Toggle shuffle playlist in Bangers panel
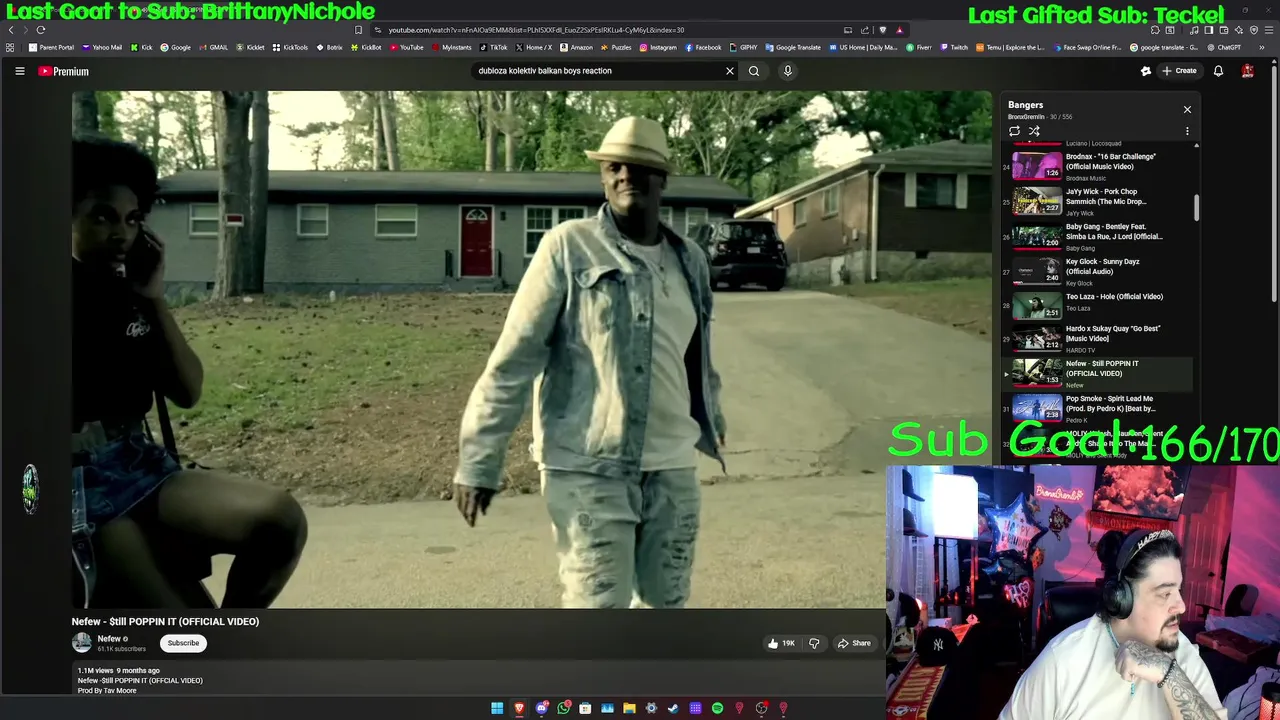 (1034, 131)
